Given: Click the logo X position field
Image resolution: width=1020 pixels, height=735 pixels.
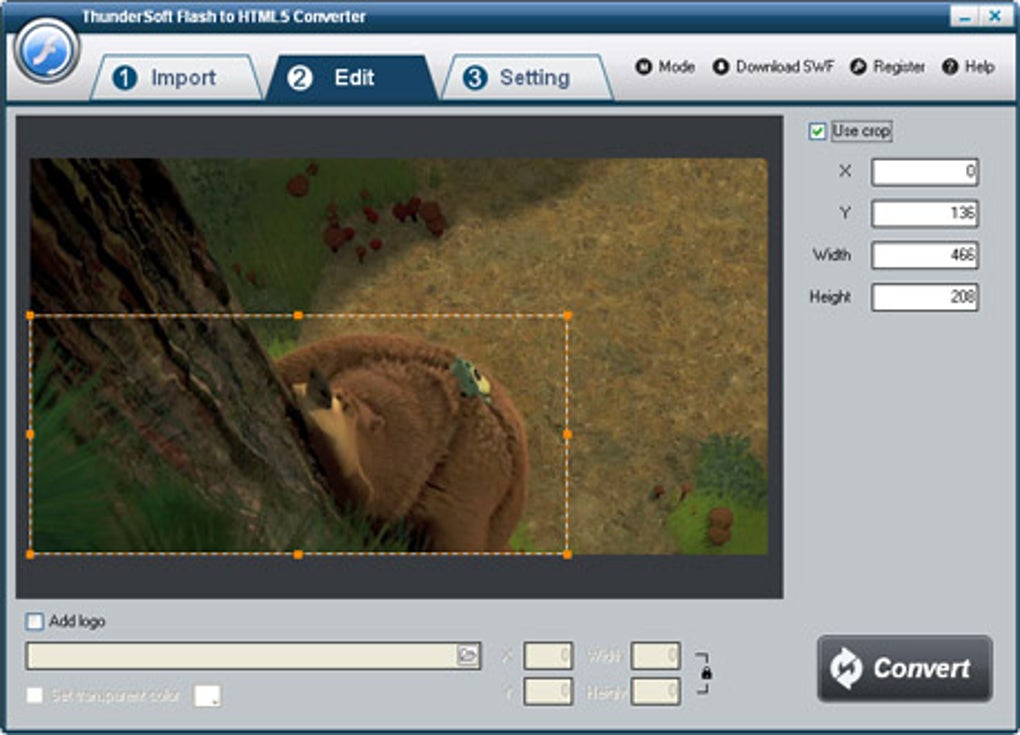Looking at the screenshot, I should click(x=548, y=656).
